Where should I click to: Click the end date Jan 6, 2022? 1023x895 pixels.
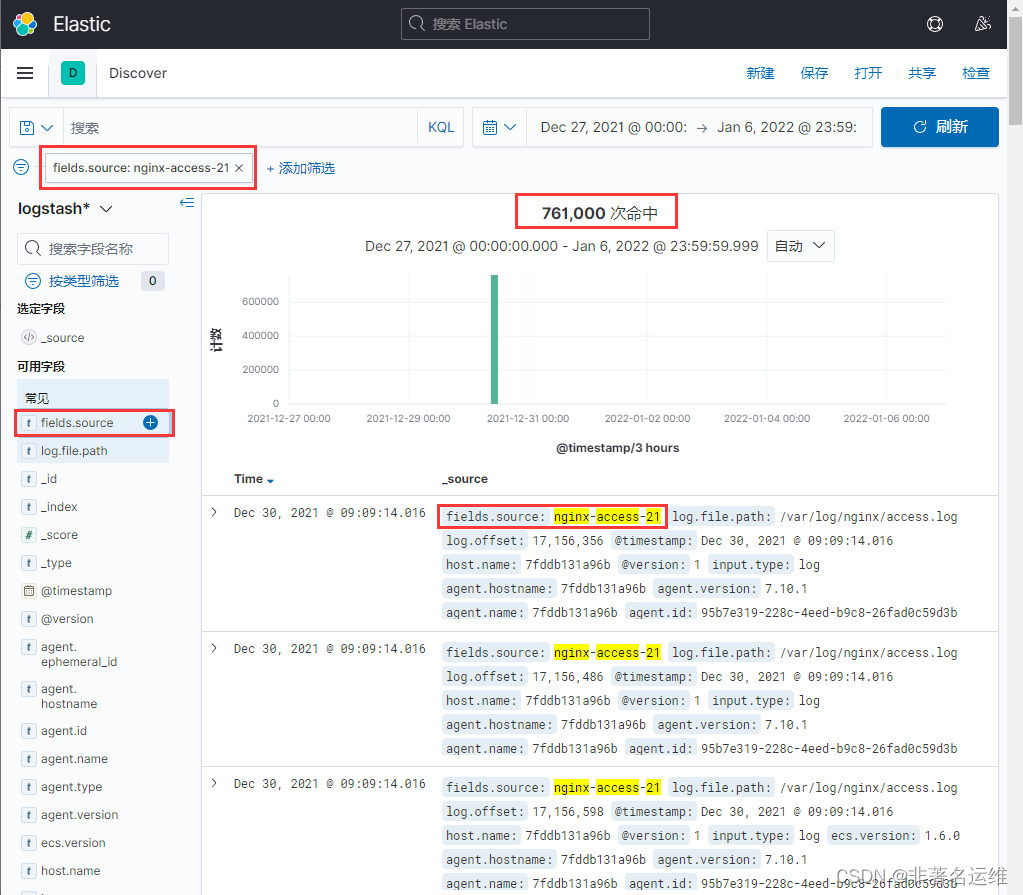787,127
